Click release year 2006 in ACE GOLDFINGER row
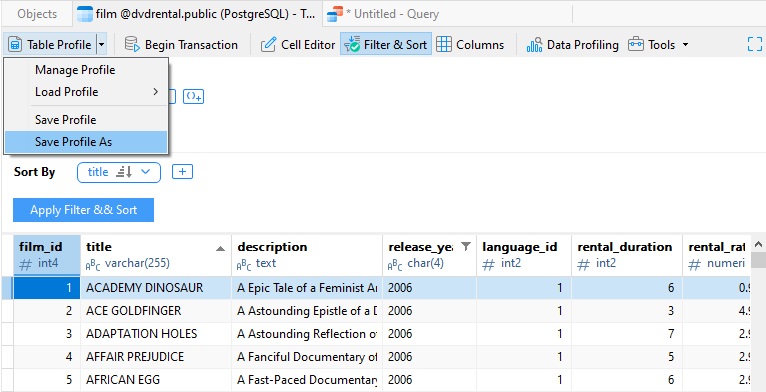The height and width of the screenshot is (392, 766). coord(429,311)
